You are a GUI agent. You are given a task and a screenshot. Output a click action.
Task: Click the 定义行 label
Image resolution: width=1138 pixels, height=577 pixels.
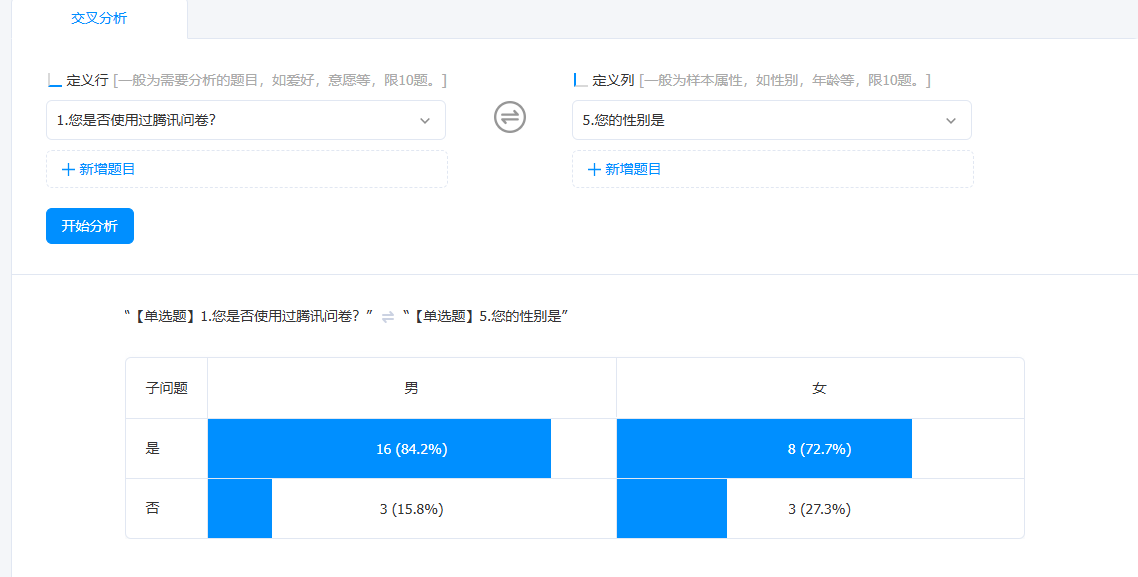87,81
